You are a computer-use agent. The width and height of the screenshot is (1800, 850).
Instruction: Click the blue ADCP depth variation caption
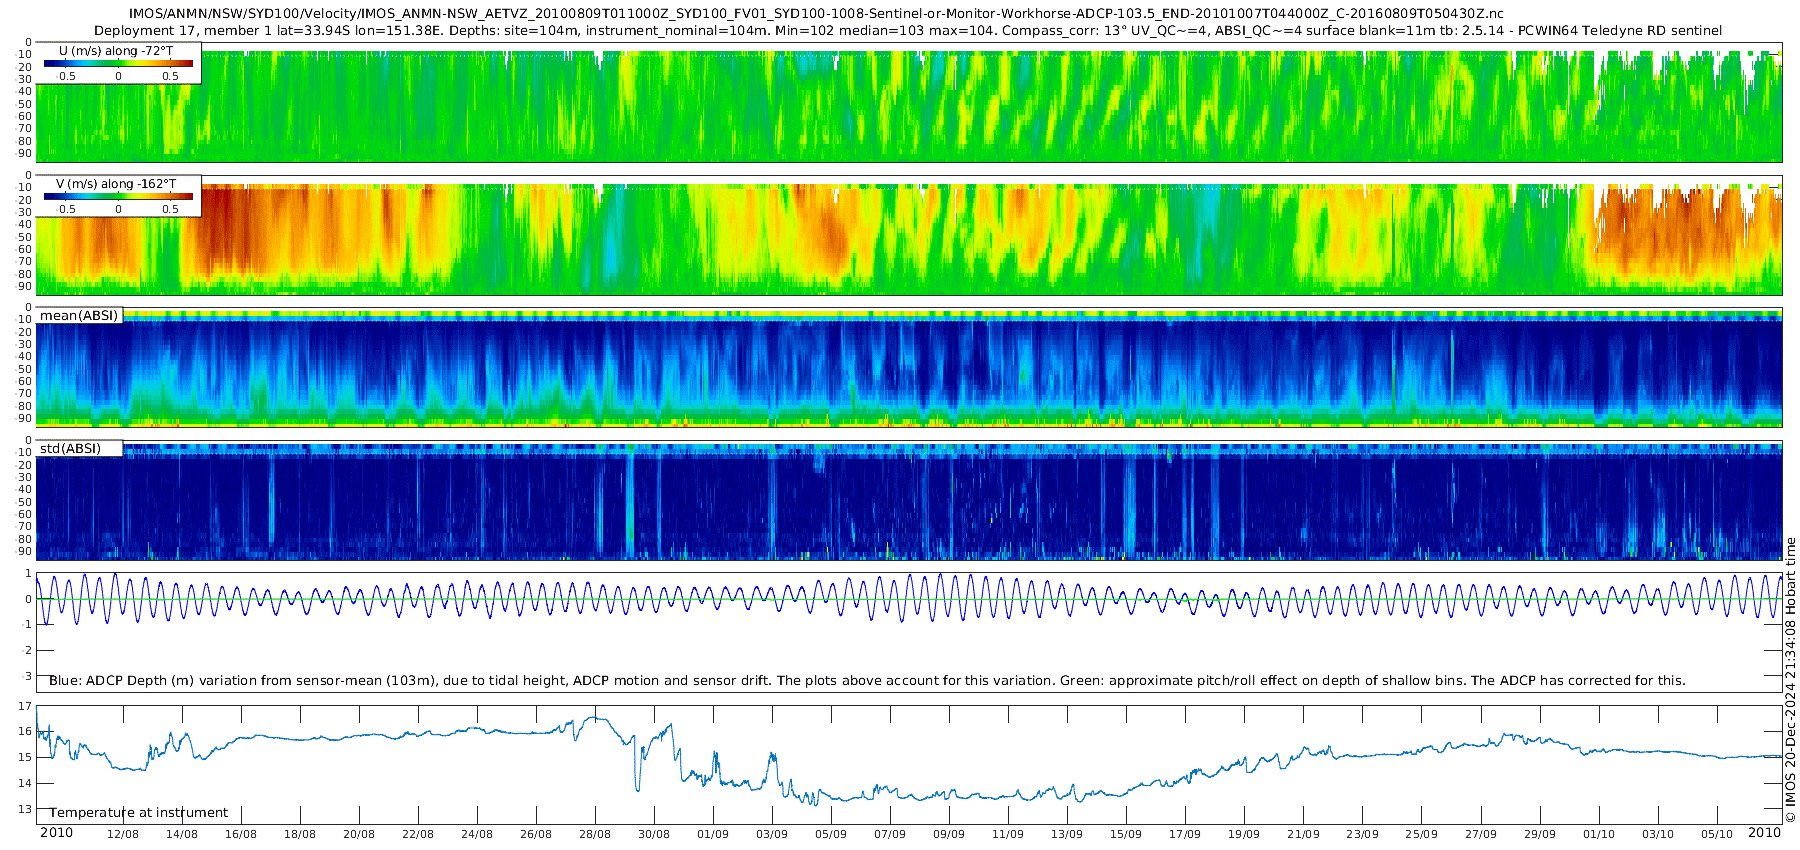pyautogui.click(x=866, y=681)
